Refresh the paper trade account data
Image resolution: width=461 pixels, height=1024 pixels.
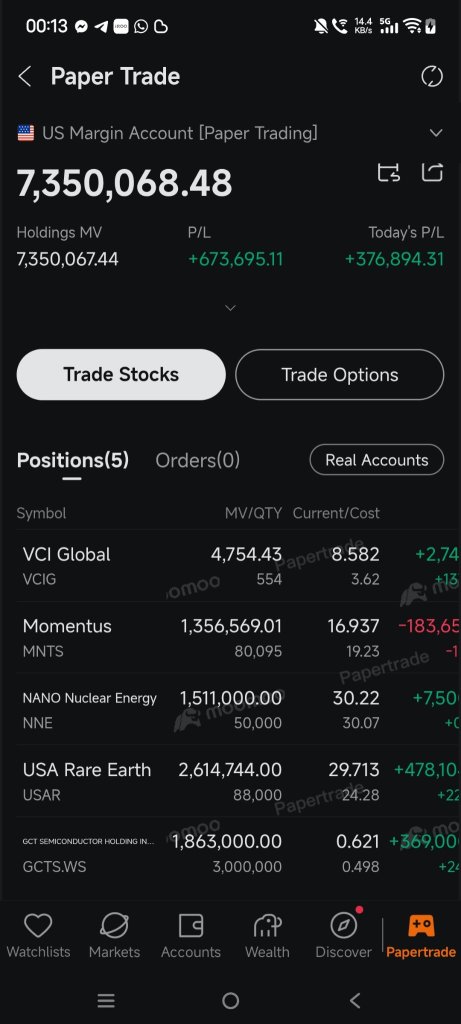432,76
